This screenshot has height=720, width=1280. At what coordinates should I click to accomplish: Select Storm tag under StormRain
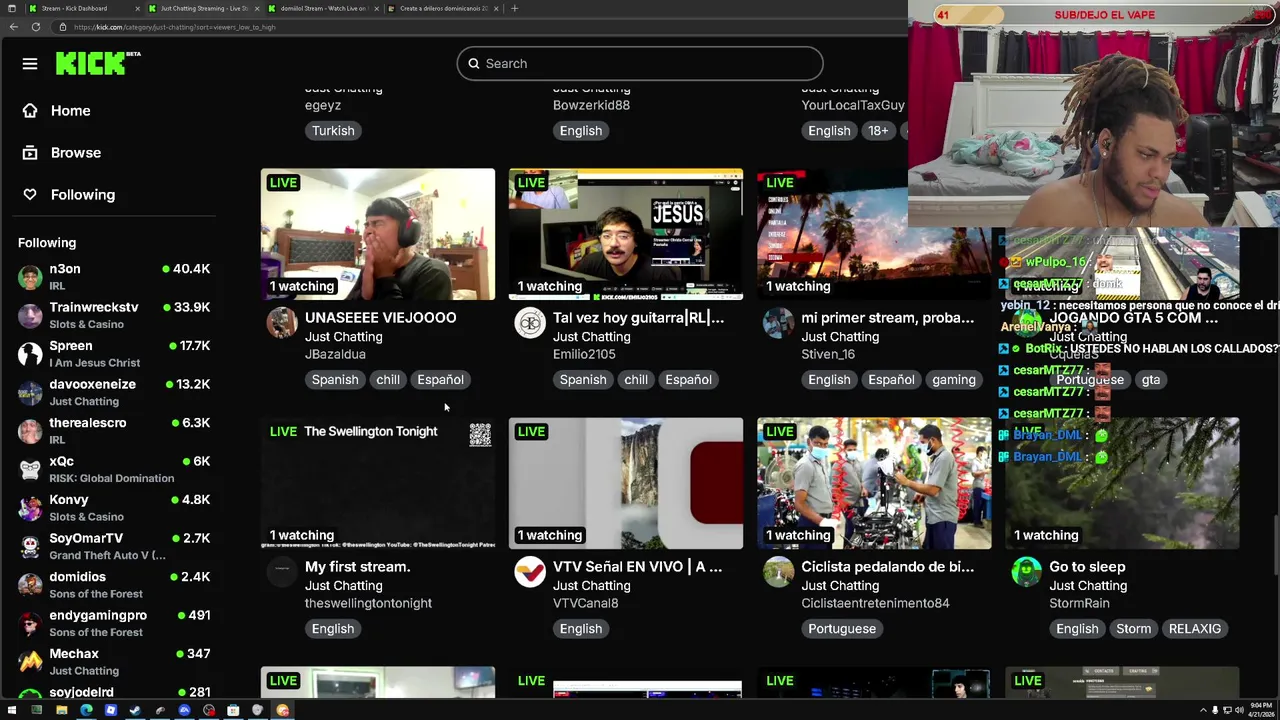[1133, 629]
